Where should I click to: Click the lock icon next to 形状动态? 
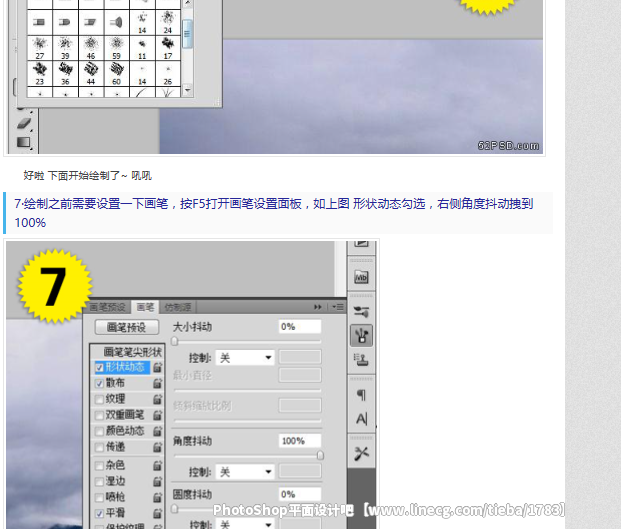[x=157, y=368]
